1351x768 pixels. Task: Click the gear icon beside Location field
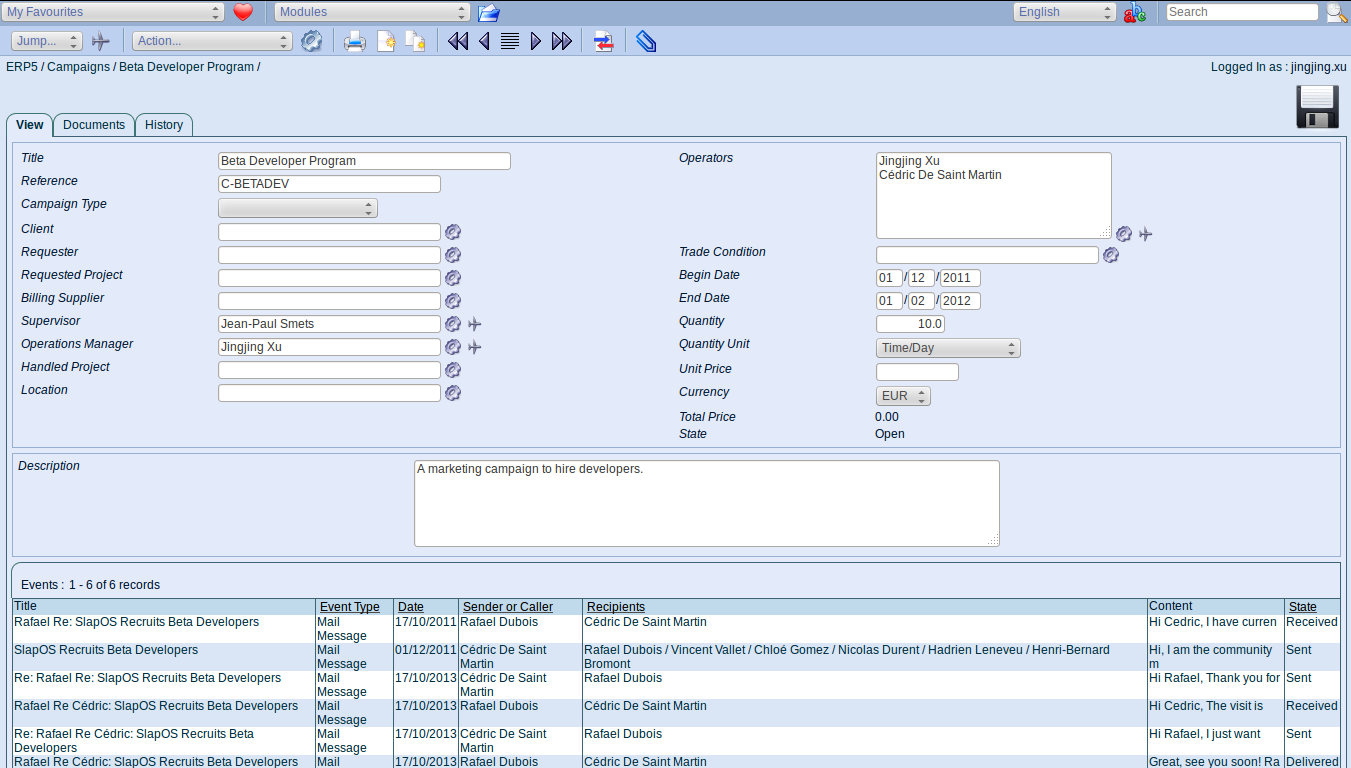point(453,393)
